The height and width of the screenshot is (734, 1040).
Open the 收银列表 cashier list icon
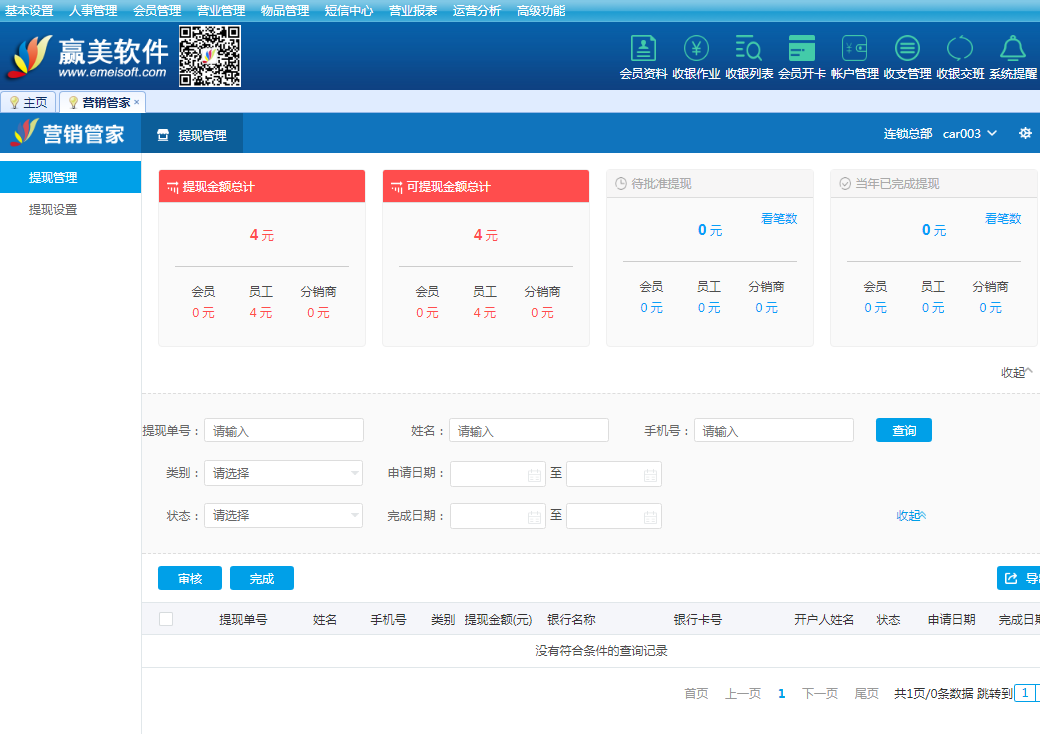pos(749,49)
